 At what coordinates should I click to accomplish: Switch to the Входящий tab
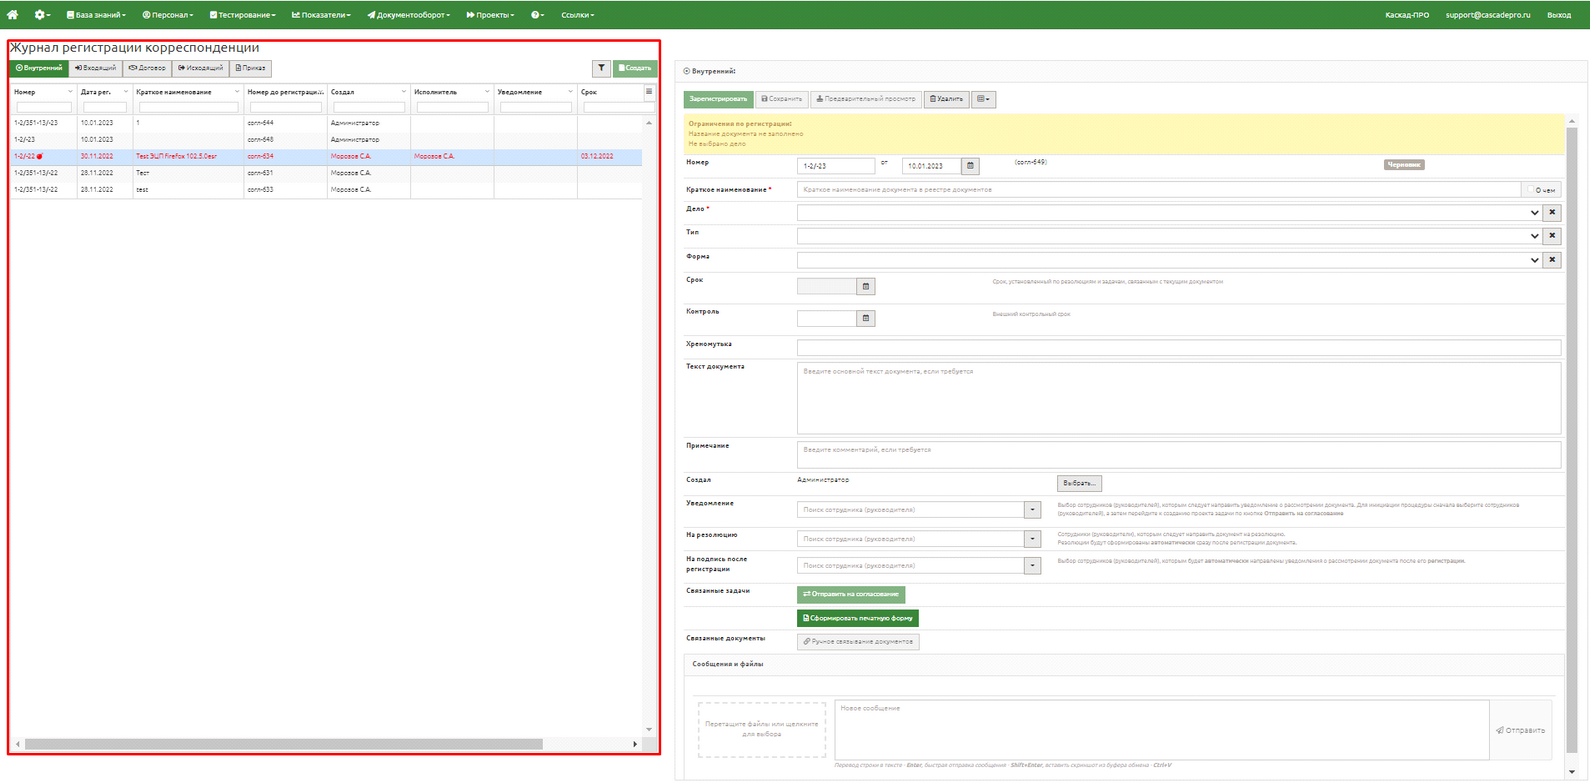(95, 68)
